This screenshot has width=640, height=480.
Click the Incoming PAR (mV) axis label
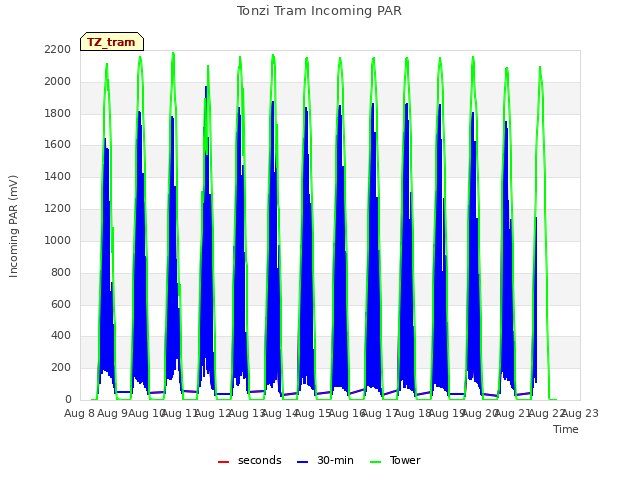[13, 226]
